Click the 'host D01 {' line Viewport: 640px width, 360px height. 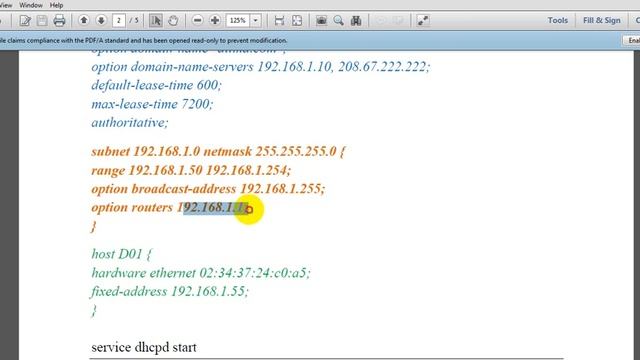[121, 254]
